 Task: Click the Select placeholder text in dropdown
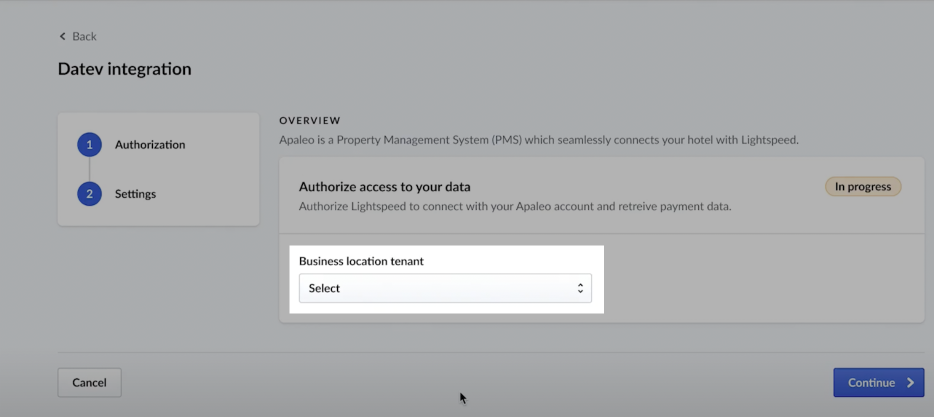click(325, 289)
